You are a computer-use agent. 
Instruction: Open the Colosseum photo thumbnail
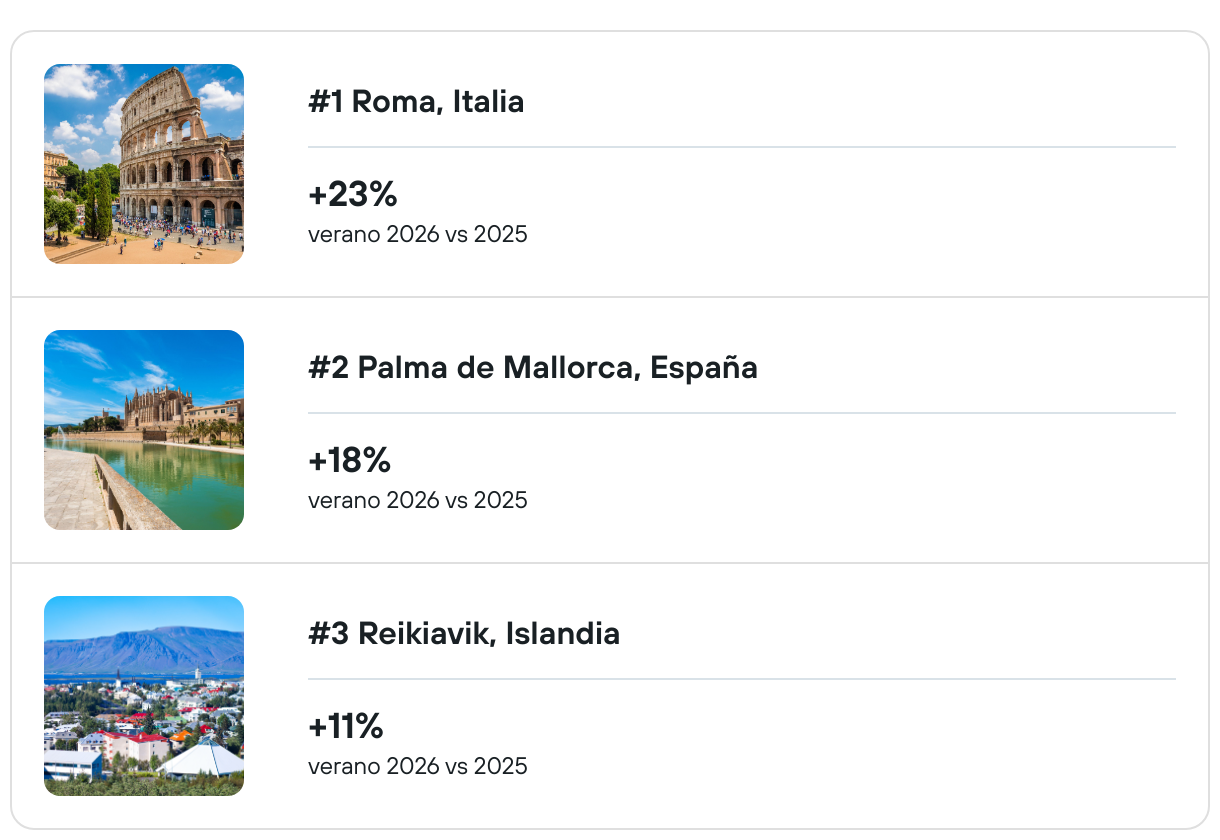(144, 164)
